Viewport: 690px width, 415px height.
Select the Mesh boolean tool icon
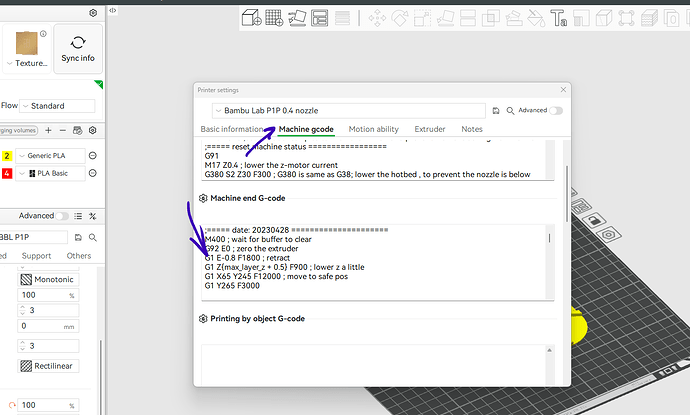pos(491,18)
